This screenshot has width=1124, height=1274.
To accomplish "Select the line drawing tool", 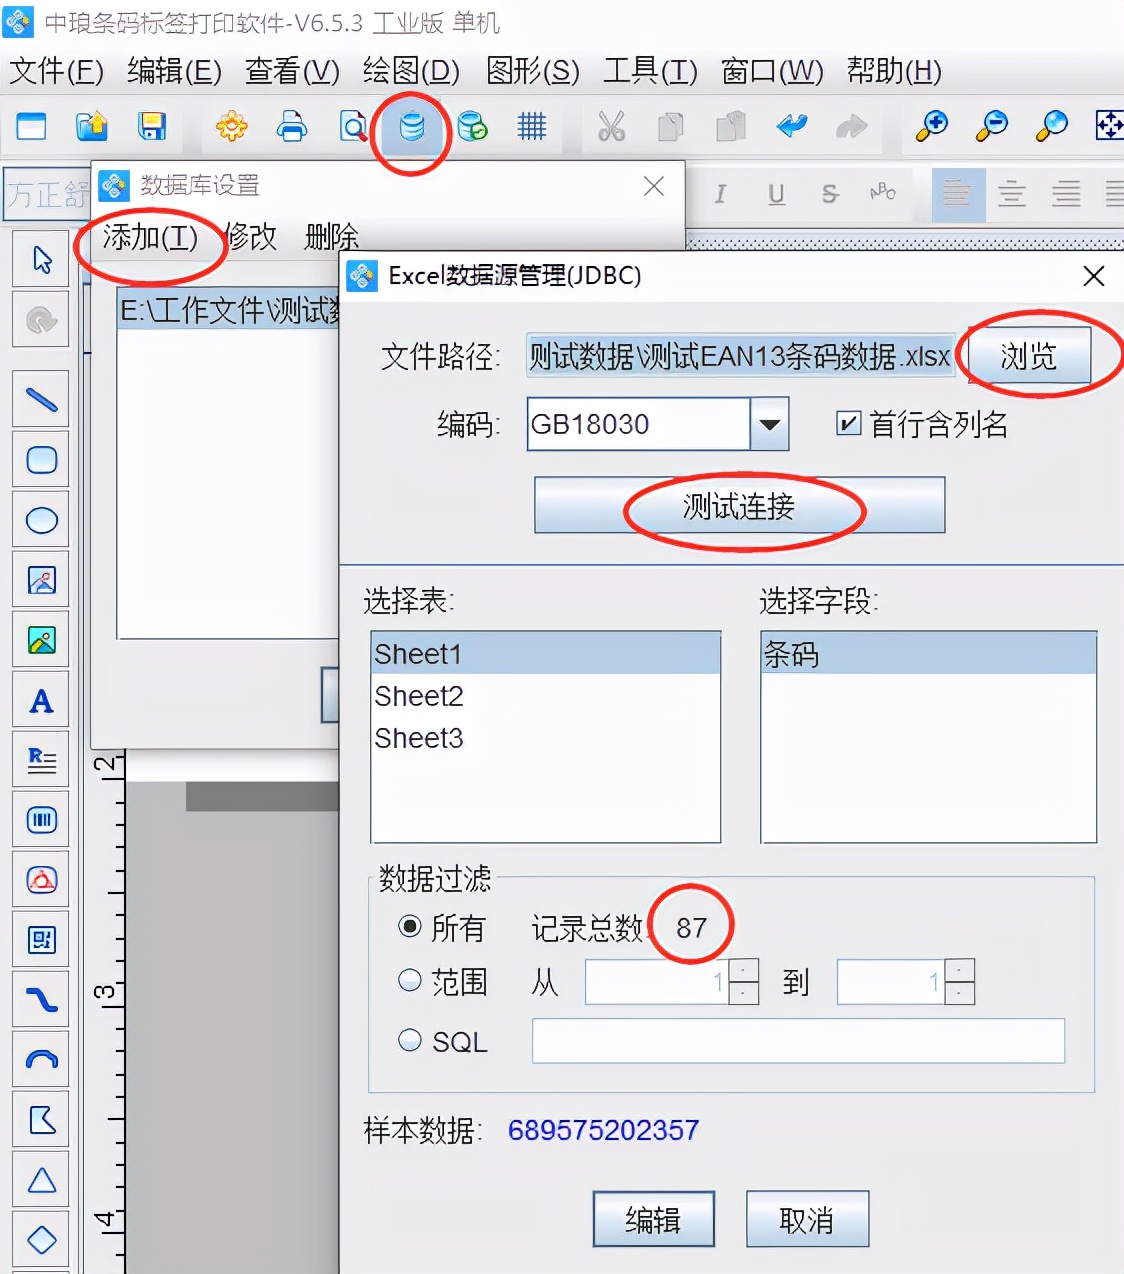I will (41, 400).
